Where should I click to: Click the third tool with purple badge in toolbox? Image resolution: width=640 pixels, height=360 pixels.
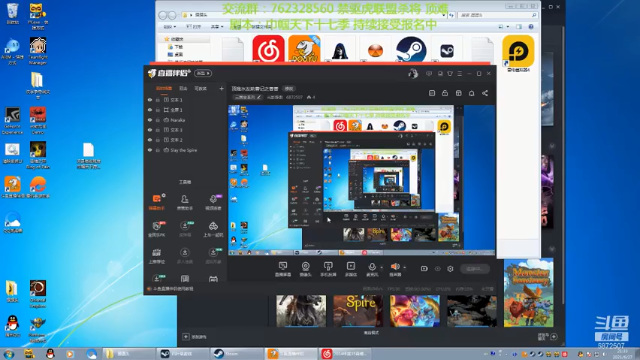[213, 202]
